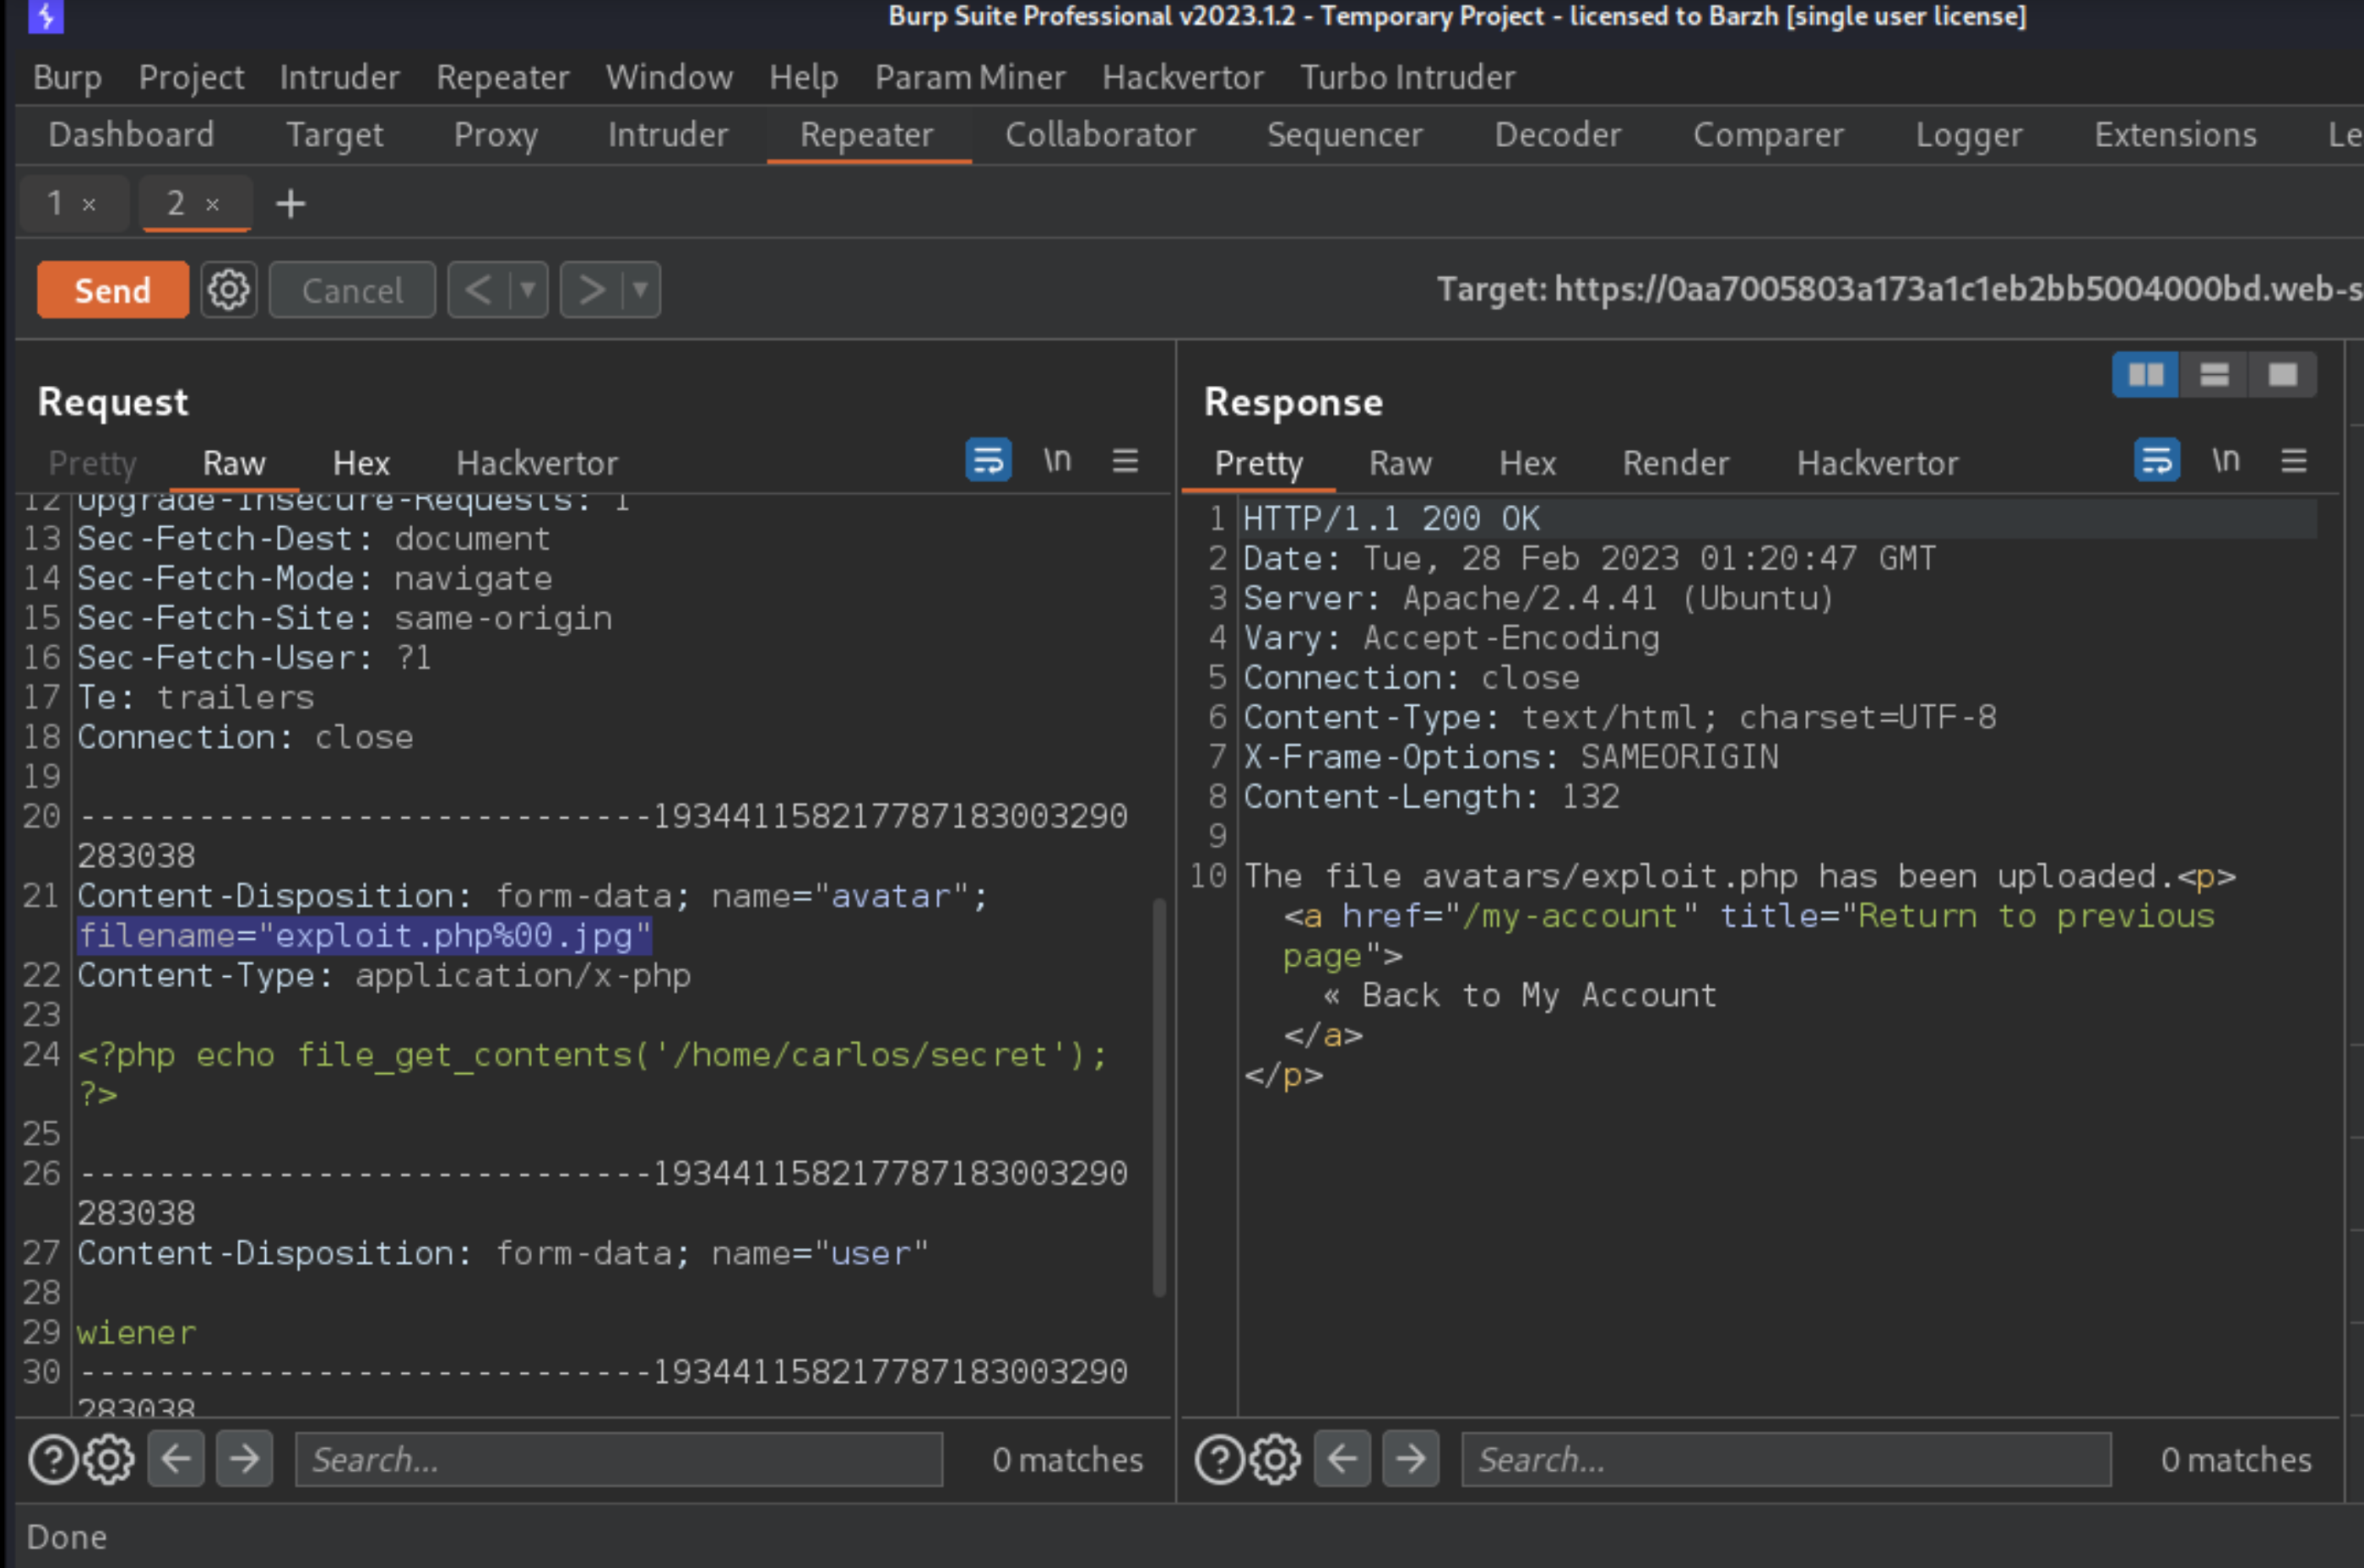This screenshot has width=2364, height=1568.
Task: Go forward to next request in history
Action: tap(591, 290)
